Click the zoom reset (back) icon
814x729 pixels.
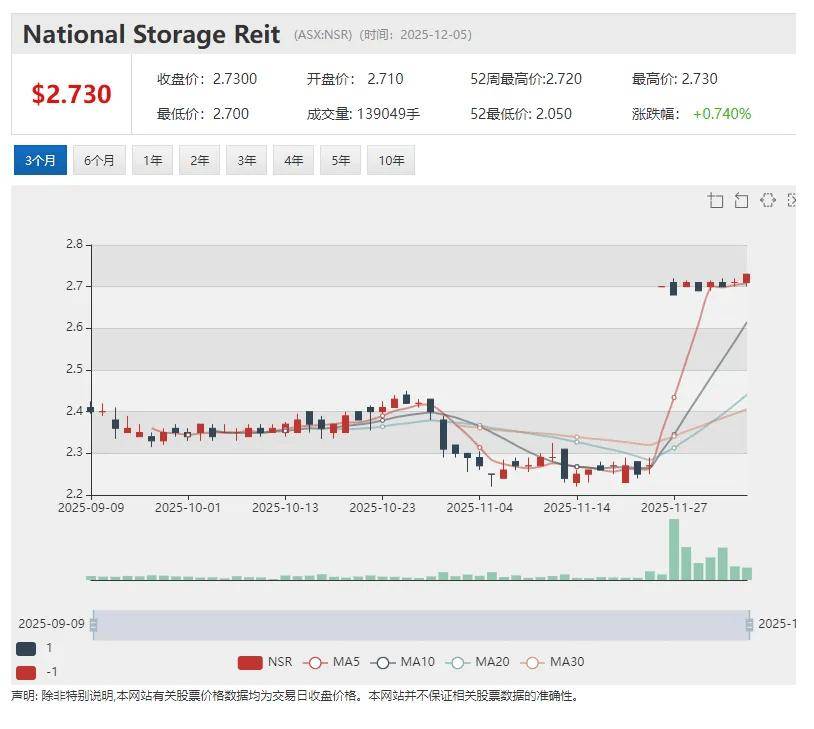click(741, 201)
